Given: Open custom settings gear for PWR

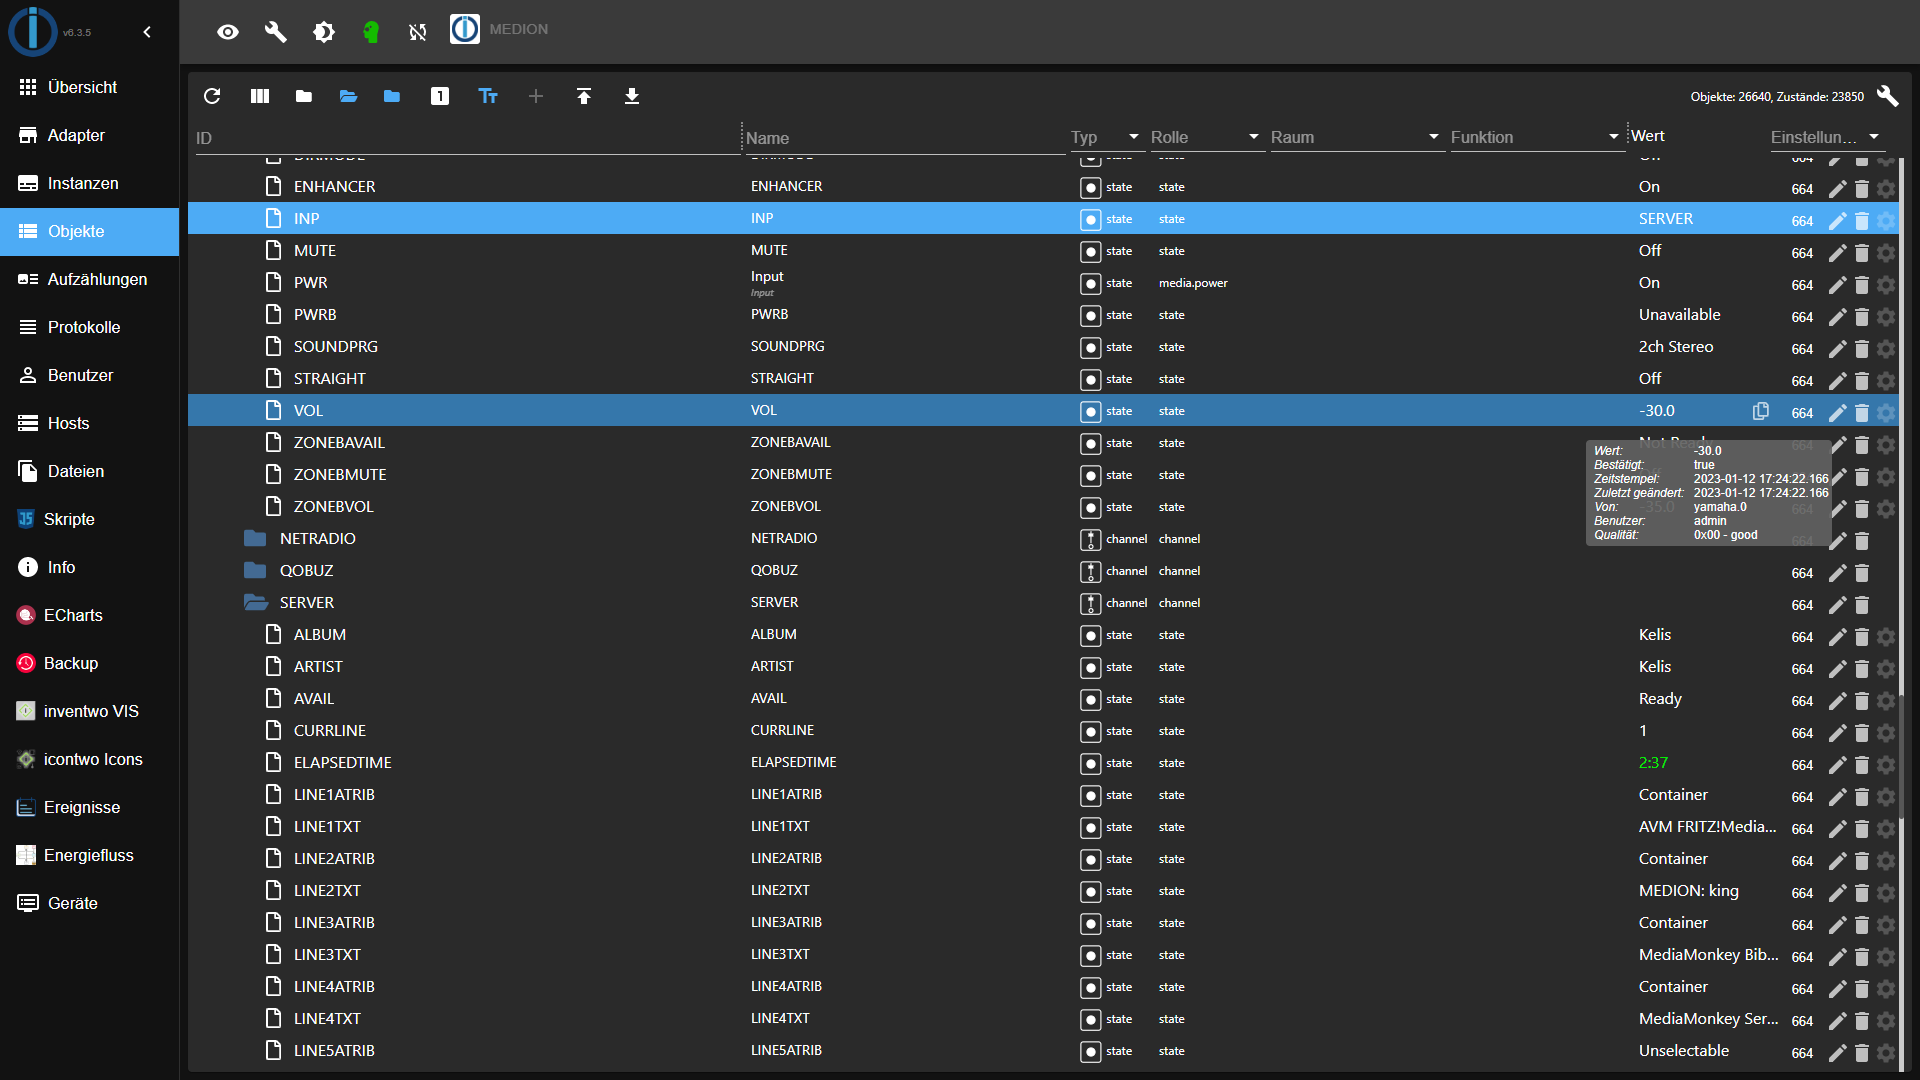Looking at the screenshot, I should 1886,285.
